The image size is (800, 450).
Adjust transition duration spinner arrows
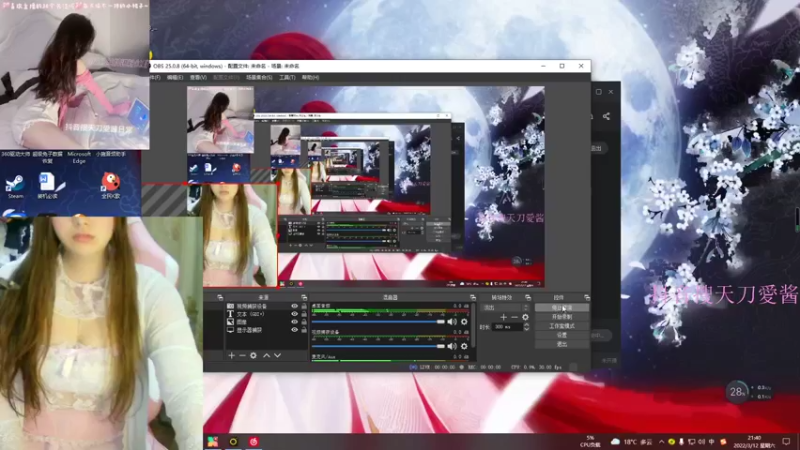point(526,327)
